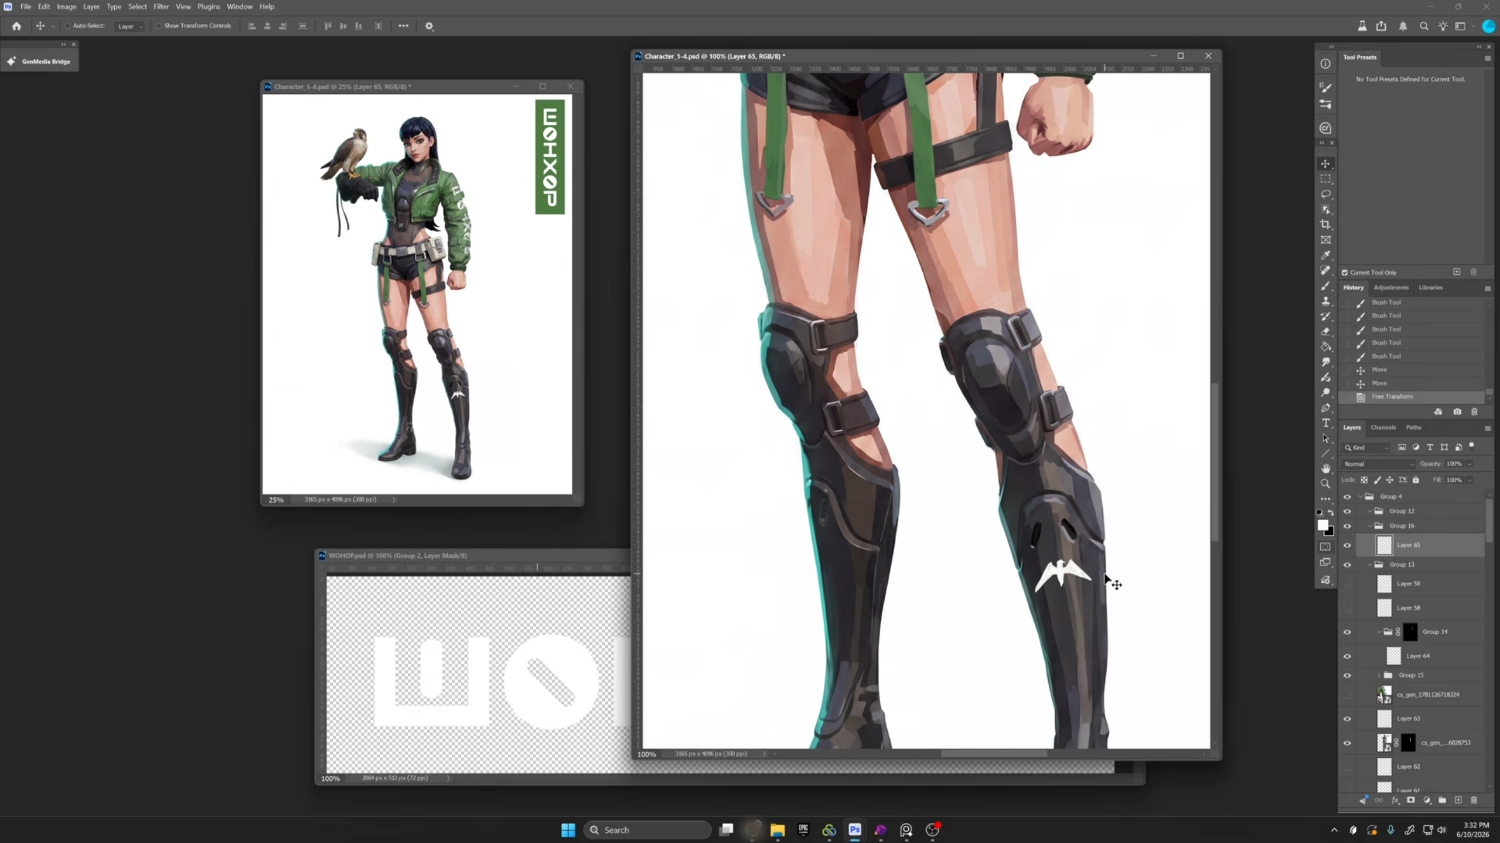The height and width of the screenshot is (843, 1500).
Task: Select the Eraser tool
Action: pyautogui.click(x=1326, y=332)
